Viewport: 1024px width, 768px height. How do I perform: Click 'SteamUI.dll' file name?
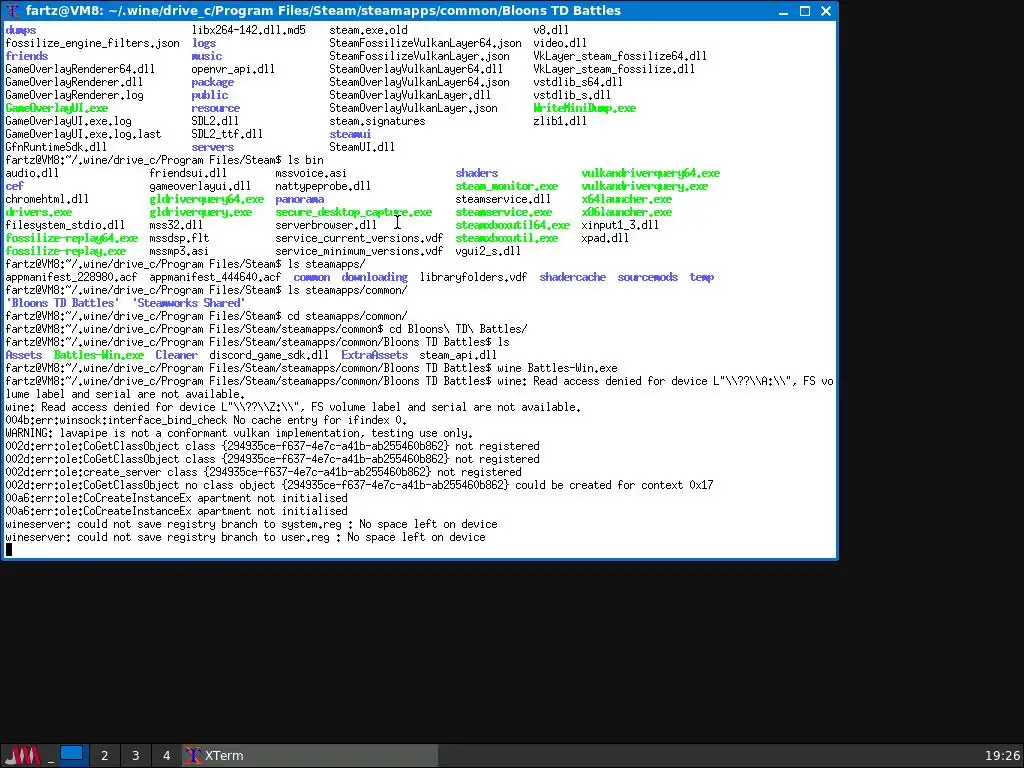tap(362, 148)
